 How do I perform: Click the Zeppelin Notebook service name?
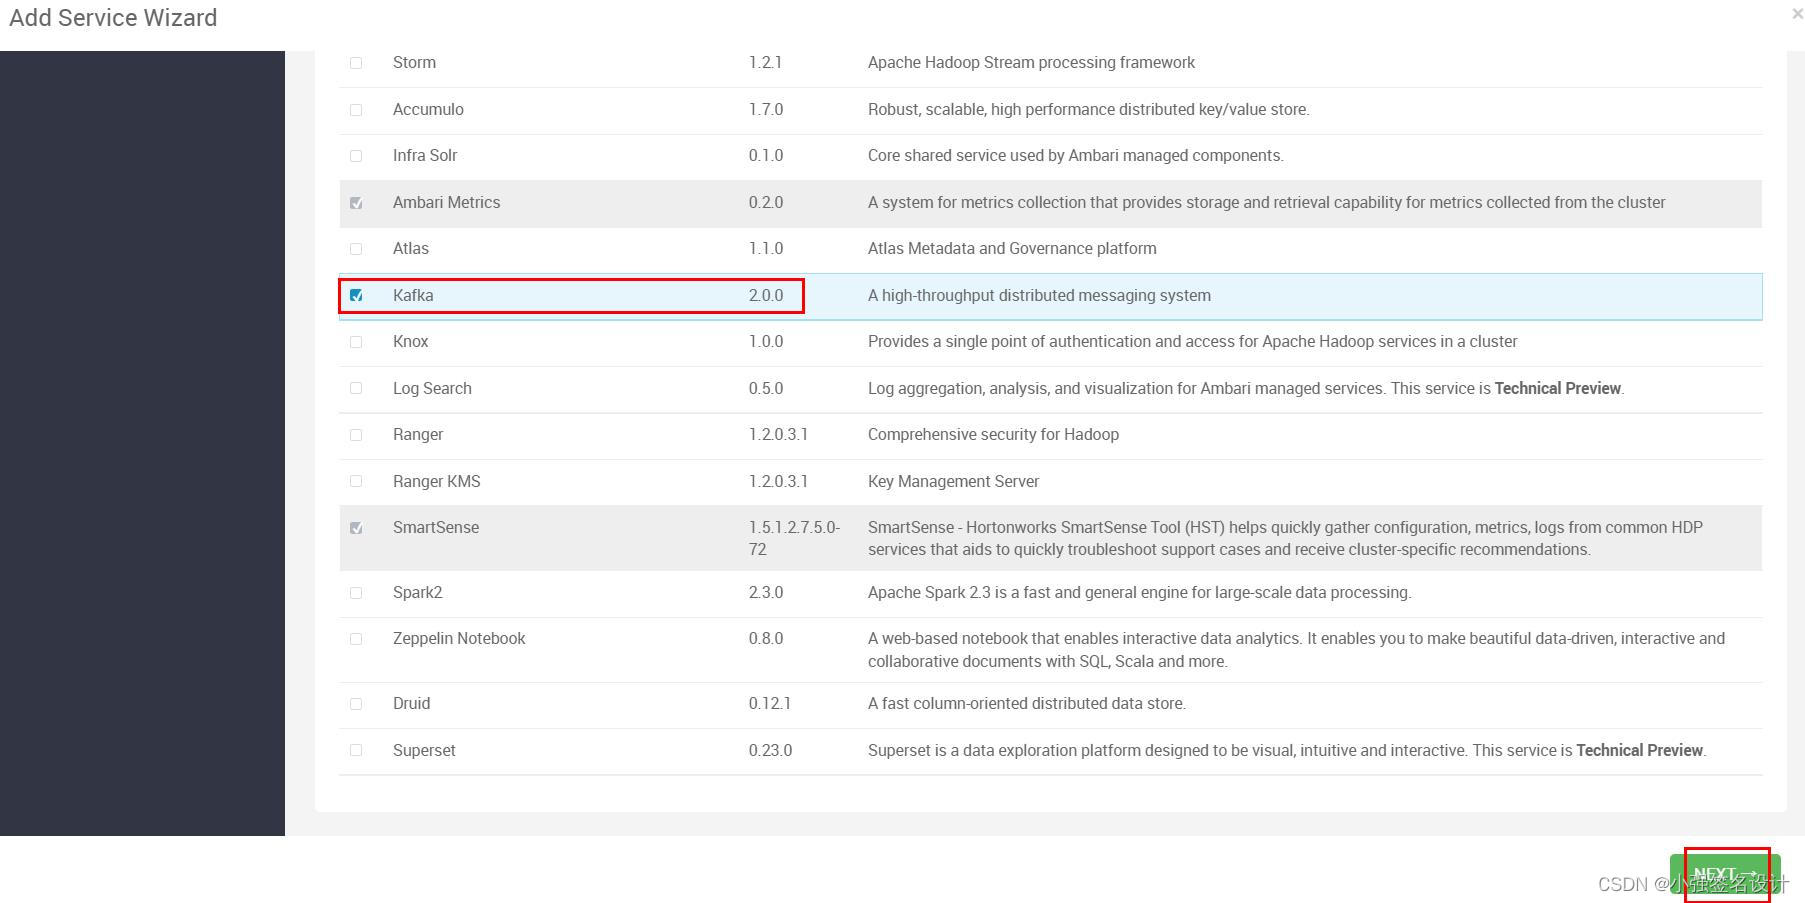click(x=459, y=638)
